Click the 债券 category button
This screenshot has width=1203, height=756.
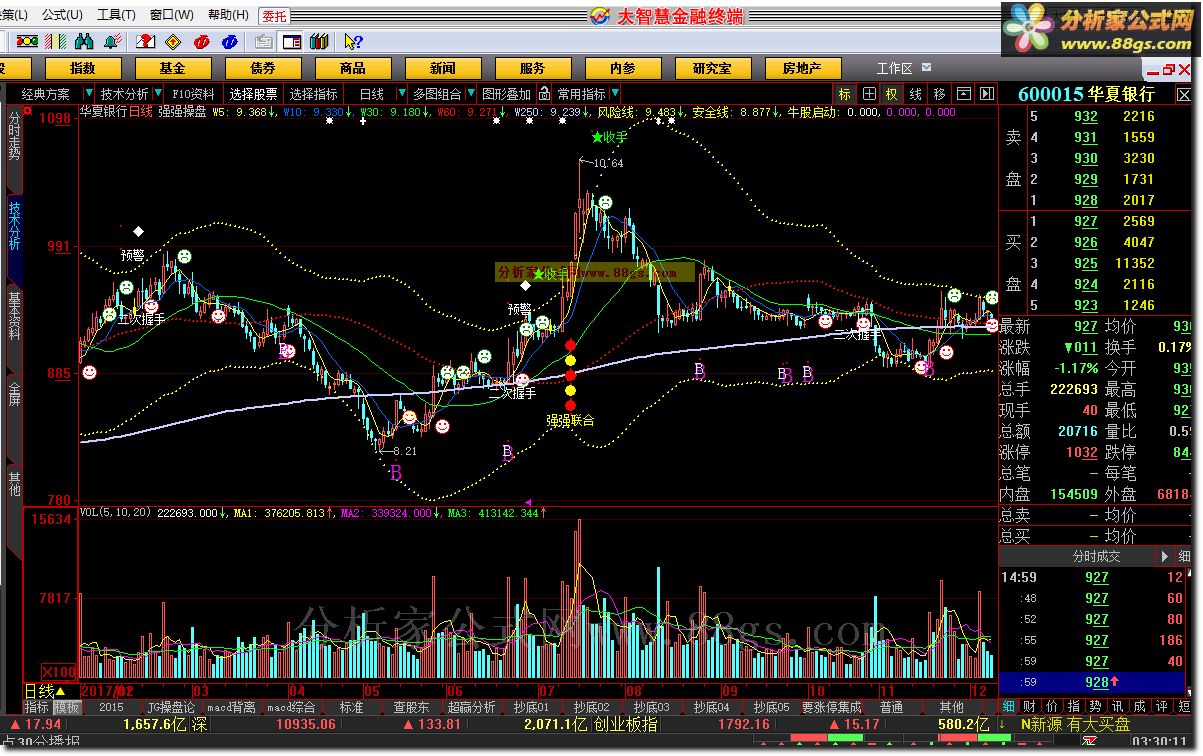(x=263, y=68)
